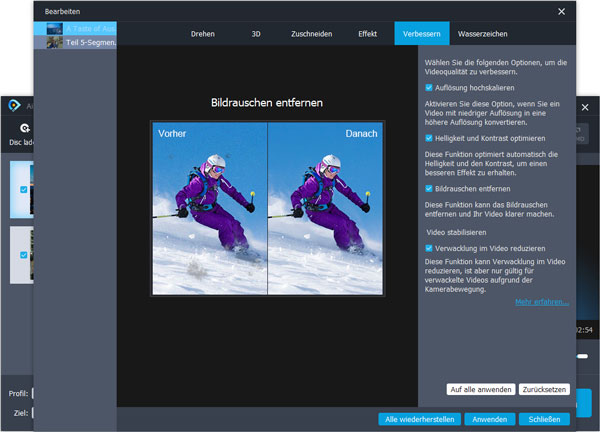Toggle second video checkbox in main window
Viewport: 600px width, 432px height.
(24, 255)
